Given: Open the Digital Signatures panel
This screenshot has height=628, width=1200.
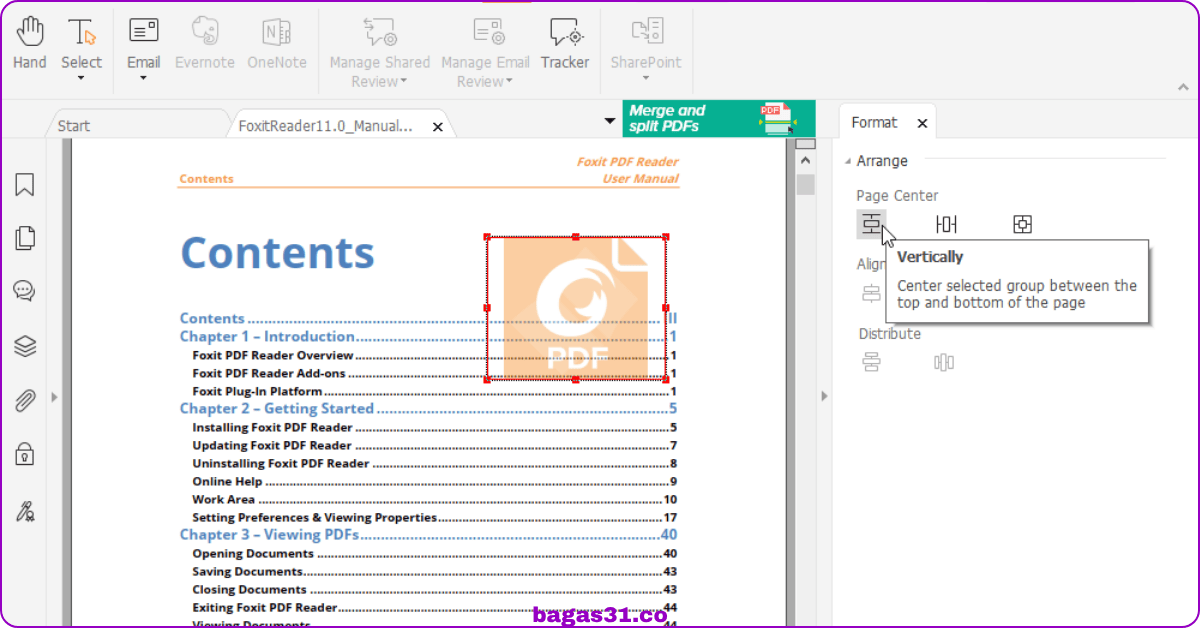Looking at the screenshot, I should [x=25, y=512].
